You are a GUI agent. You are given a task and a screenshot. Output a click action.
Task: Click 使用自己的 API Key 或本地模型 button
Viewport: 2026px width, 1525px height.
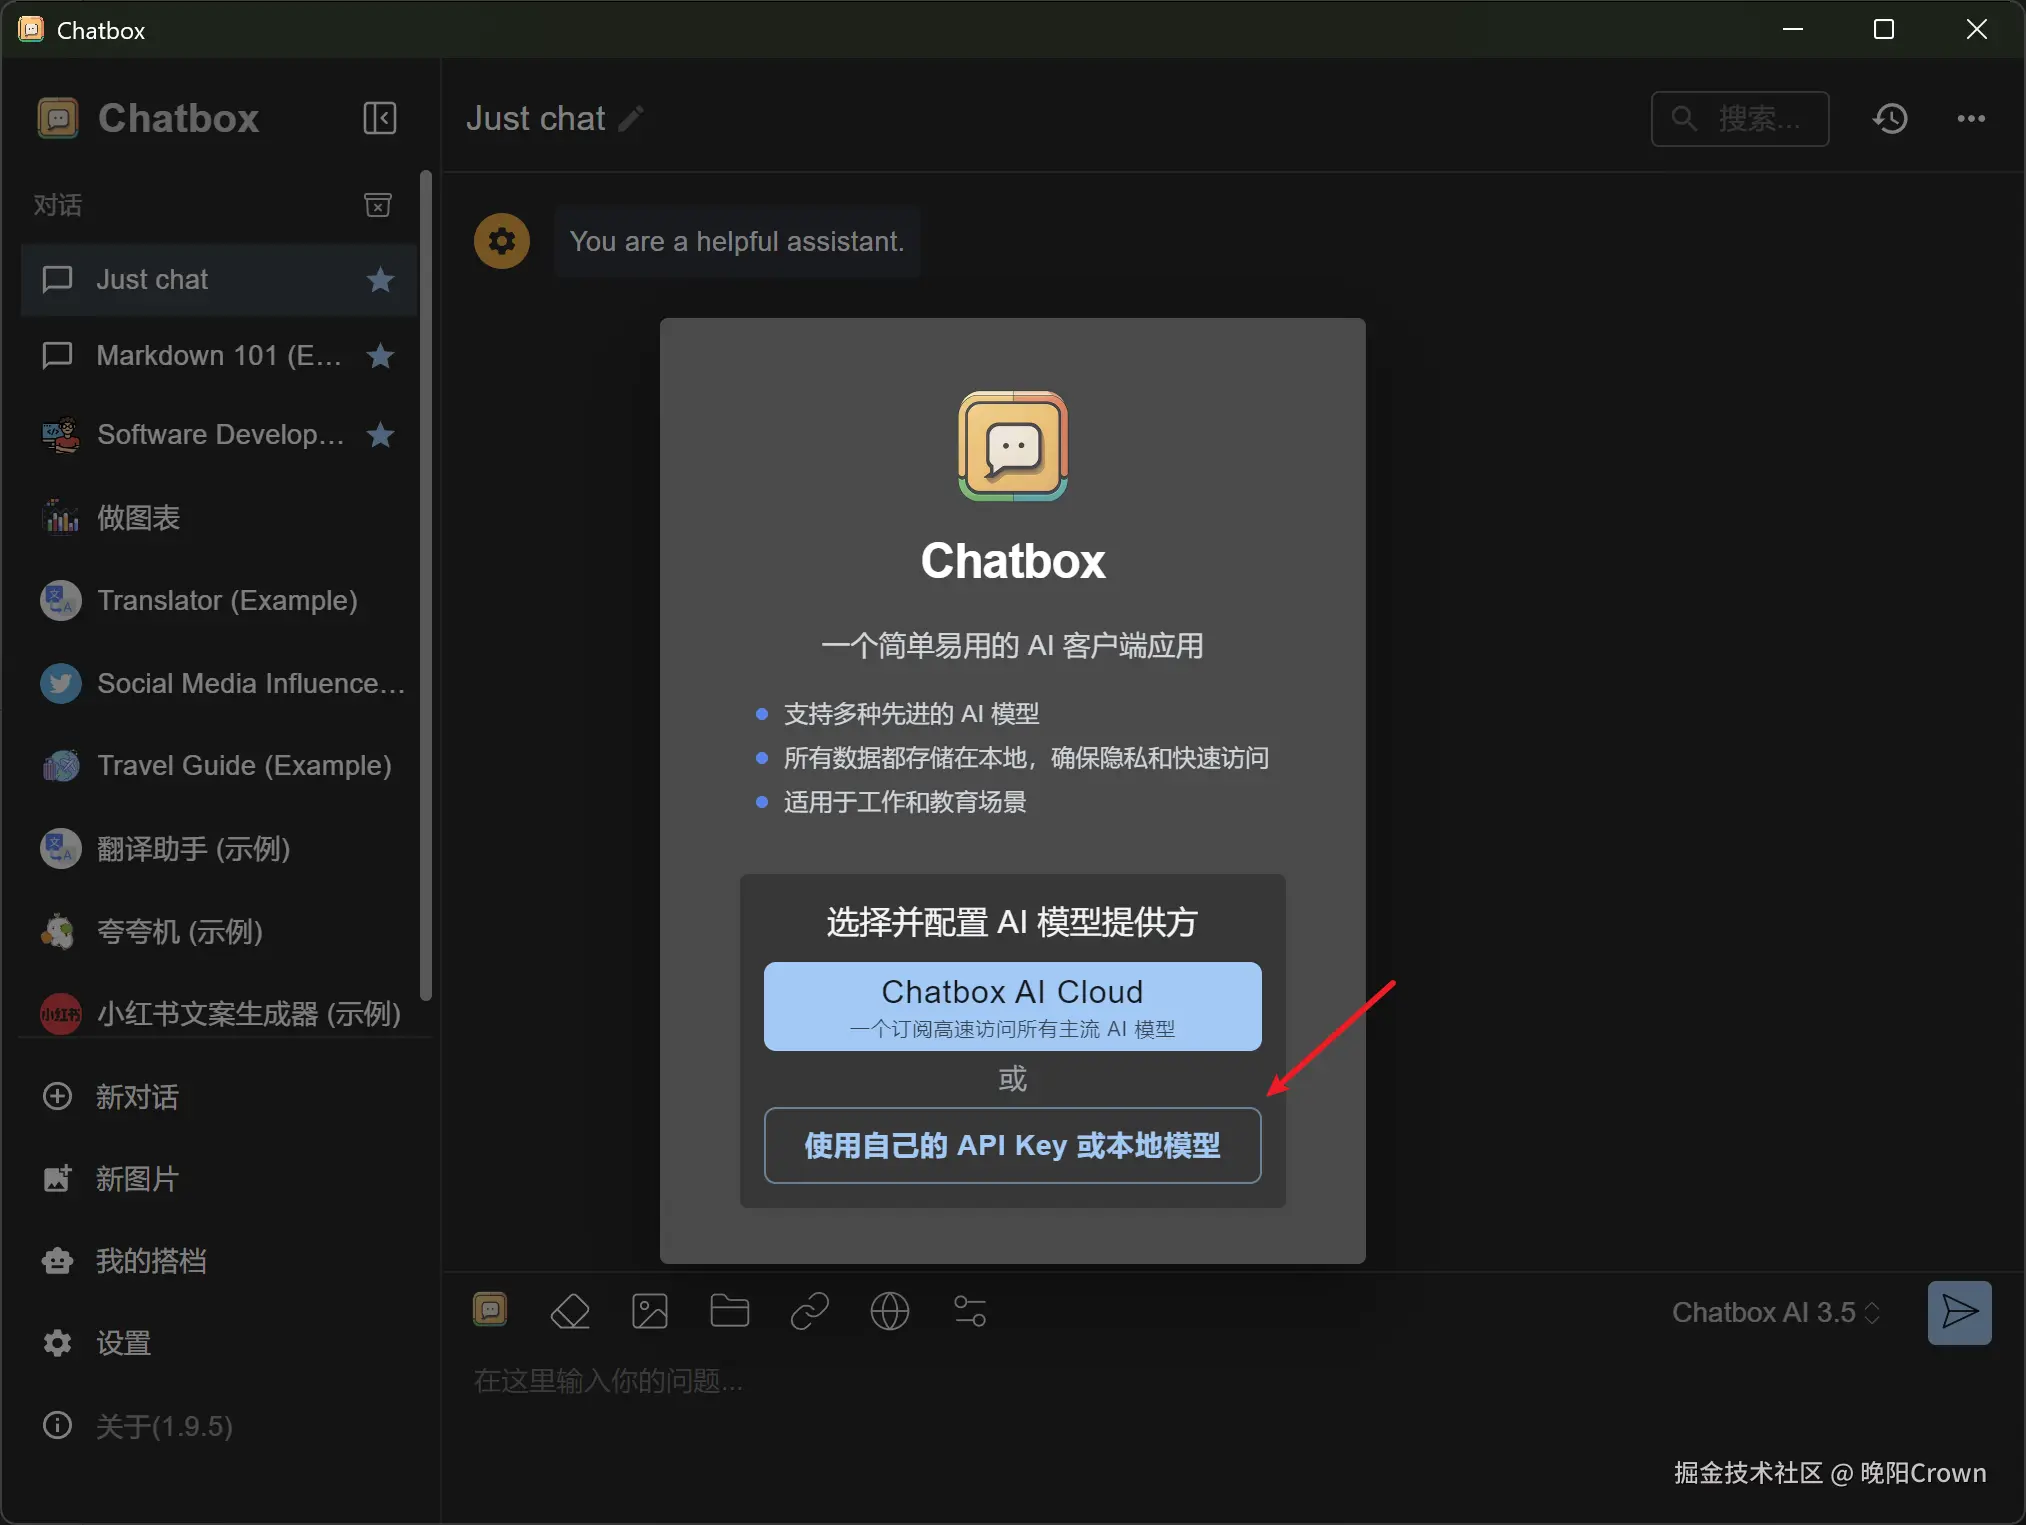tap(1012, 1145)
